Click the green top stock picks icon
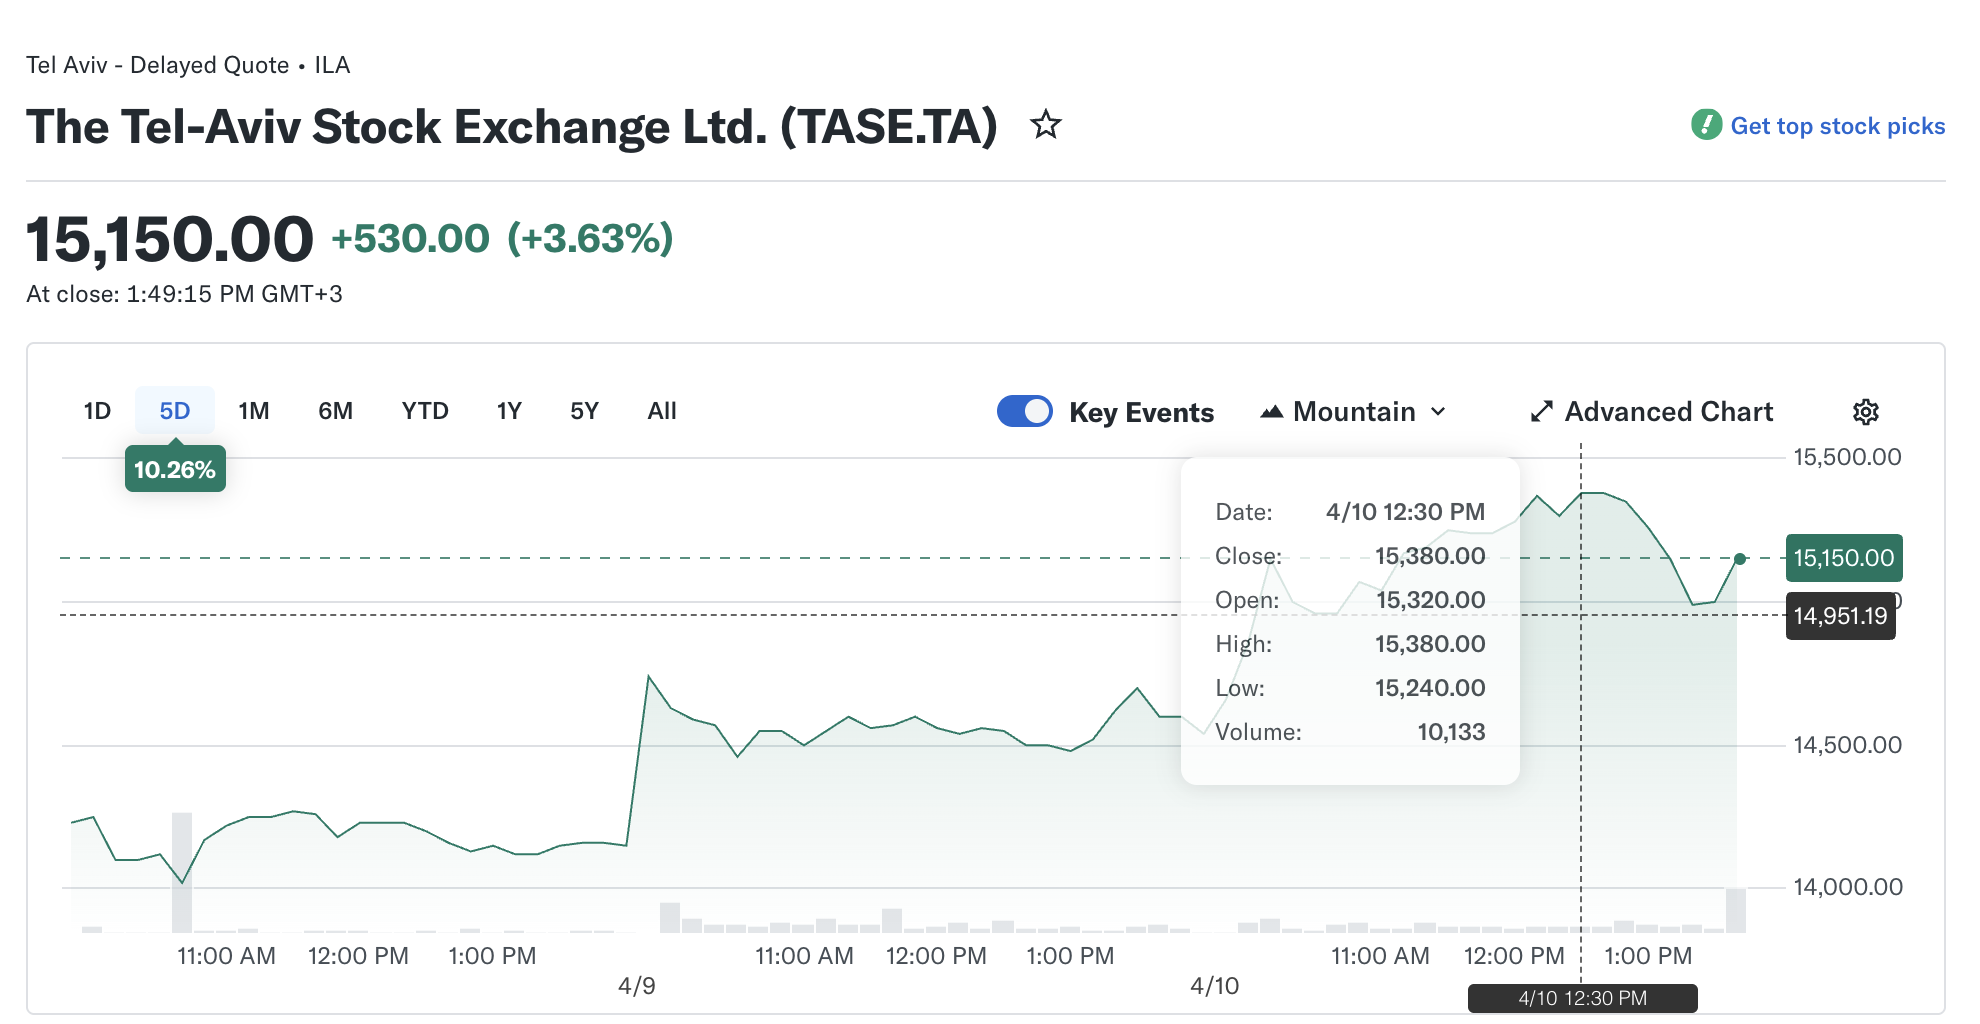Image resolution: width=1980 pixels, height=1024 pixels. coord(1706,125)
